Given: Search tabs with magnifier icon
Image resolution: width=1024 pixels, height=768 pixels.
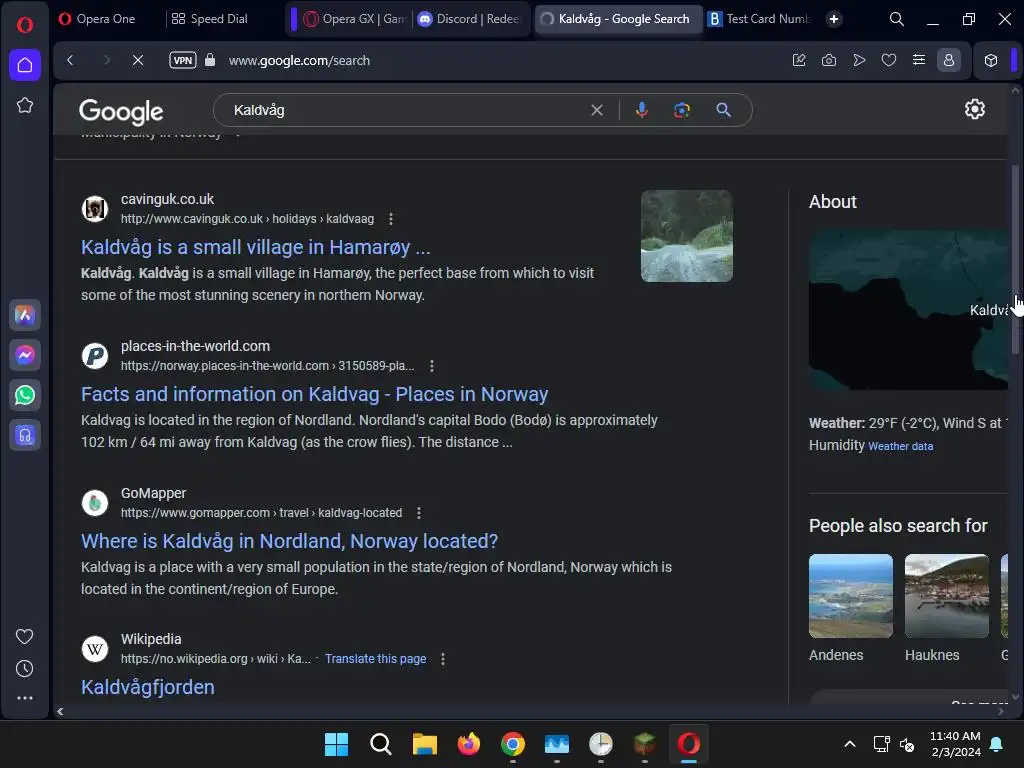Looking at the screenshot, I should coord(897,19).
